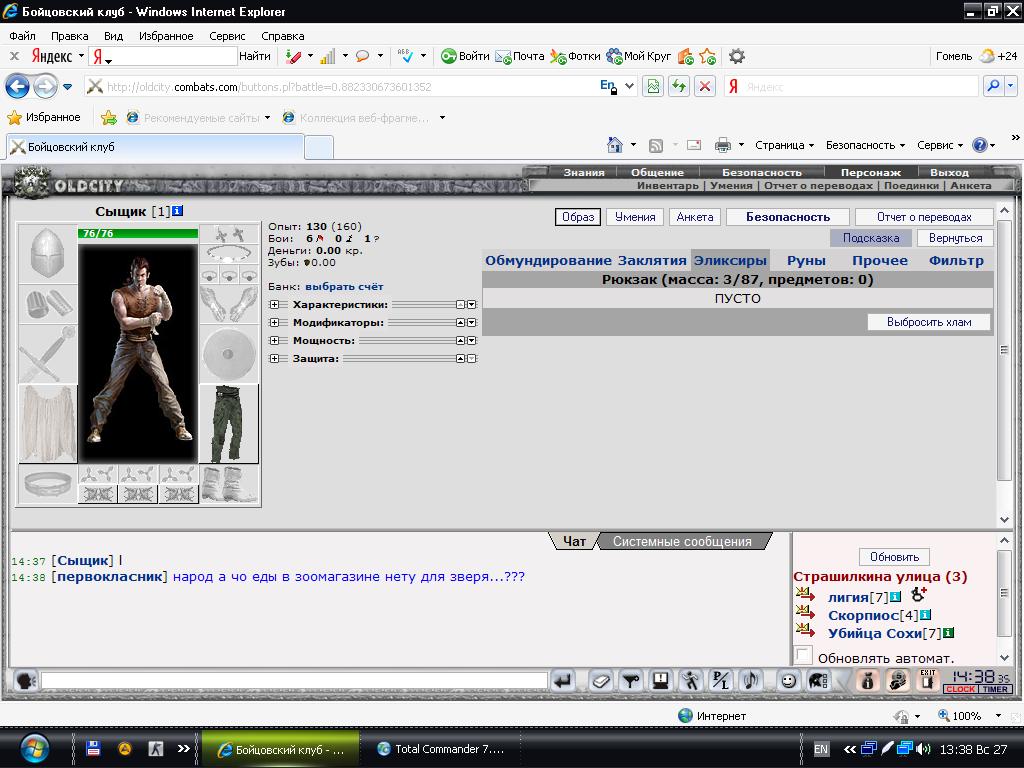
Task: Click the empty sword weapon slot
Action: click(48, 354)
